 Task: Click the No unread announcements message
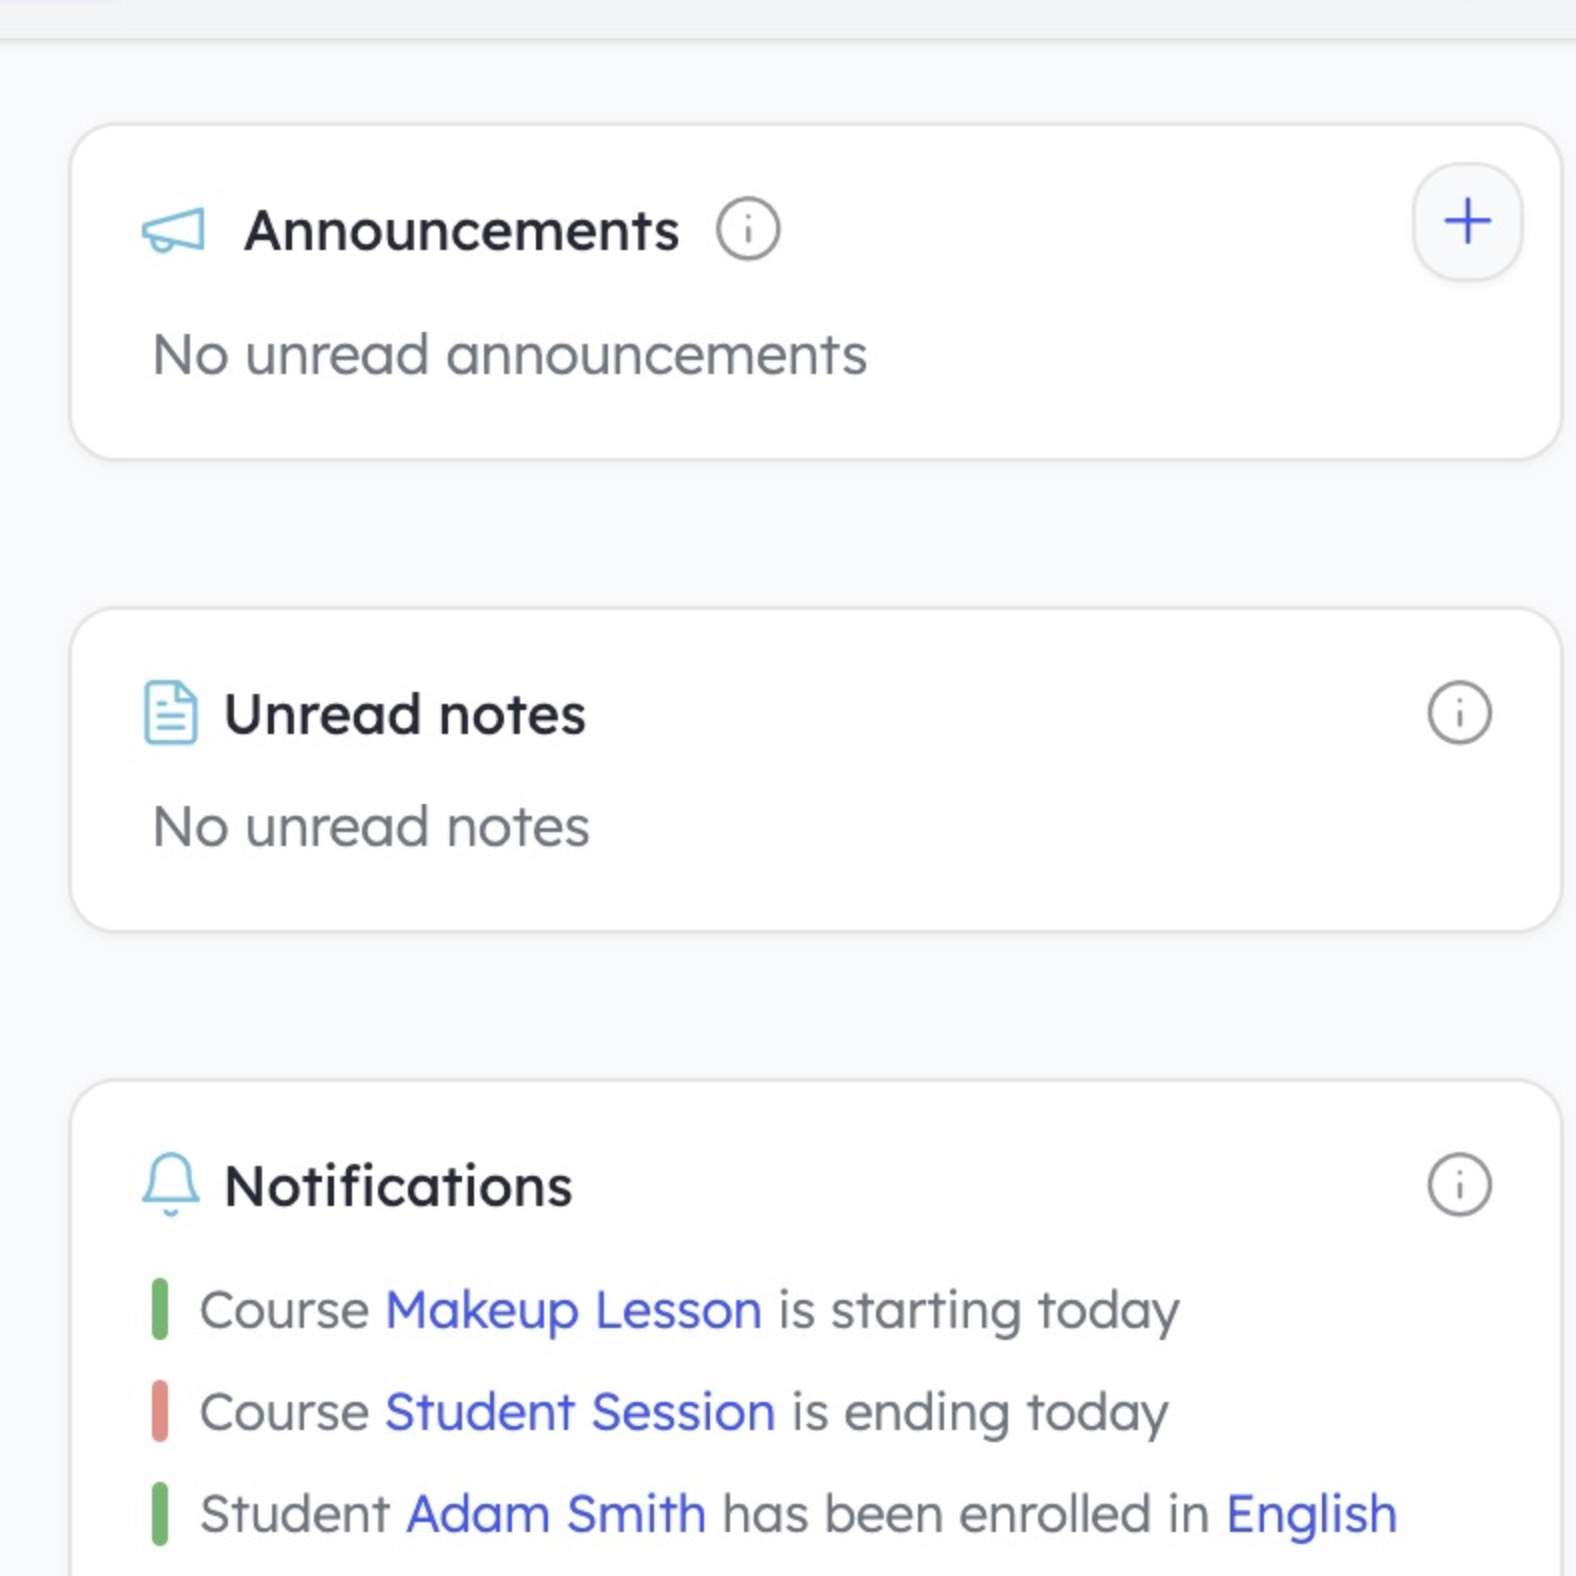[x=508, y=352]
